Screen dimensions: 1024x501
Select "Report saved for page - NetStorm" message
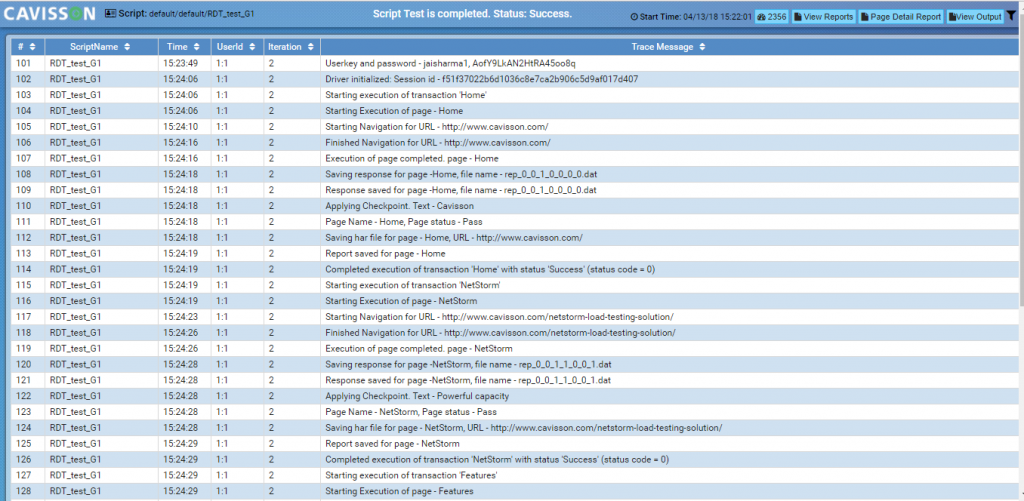click(x=392, y=444)
